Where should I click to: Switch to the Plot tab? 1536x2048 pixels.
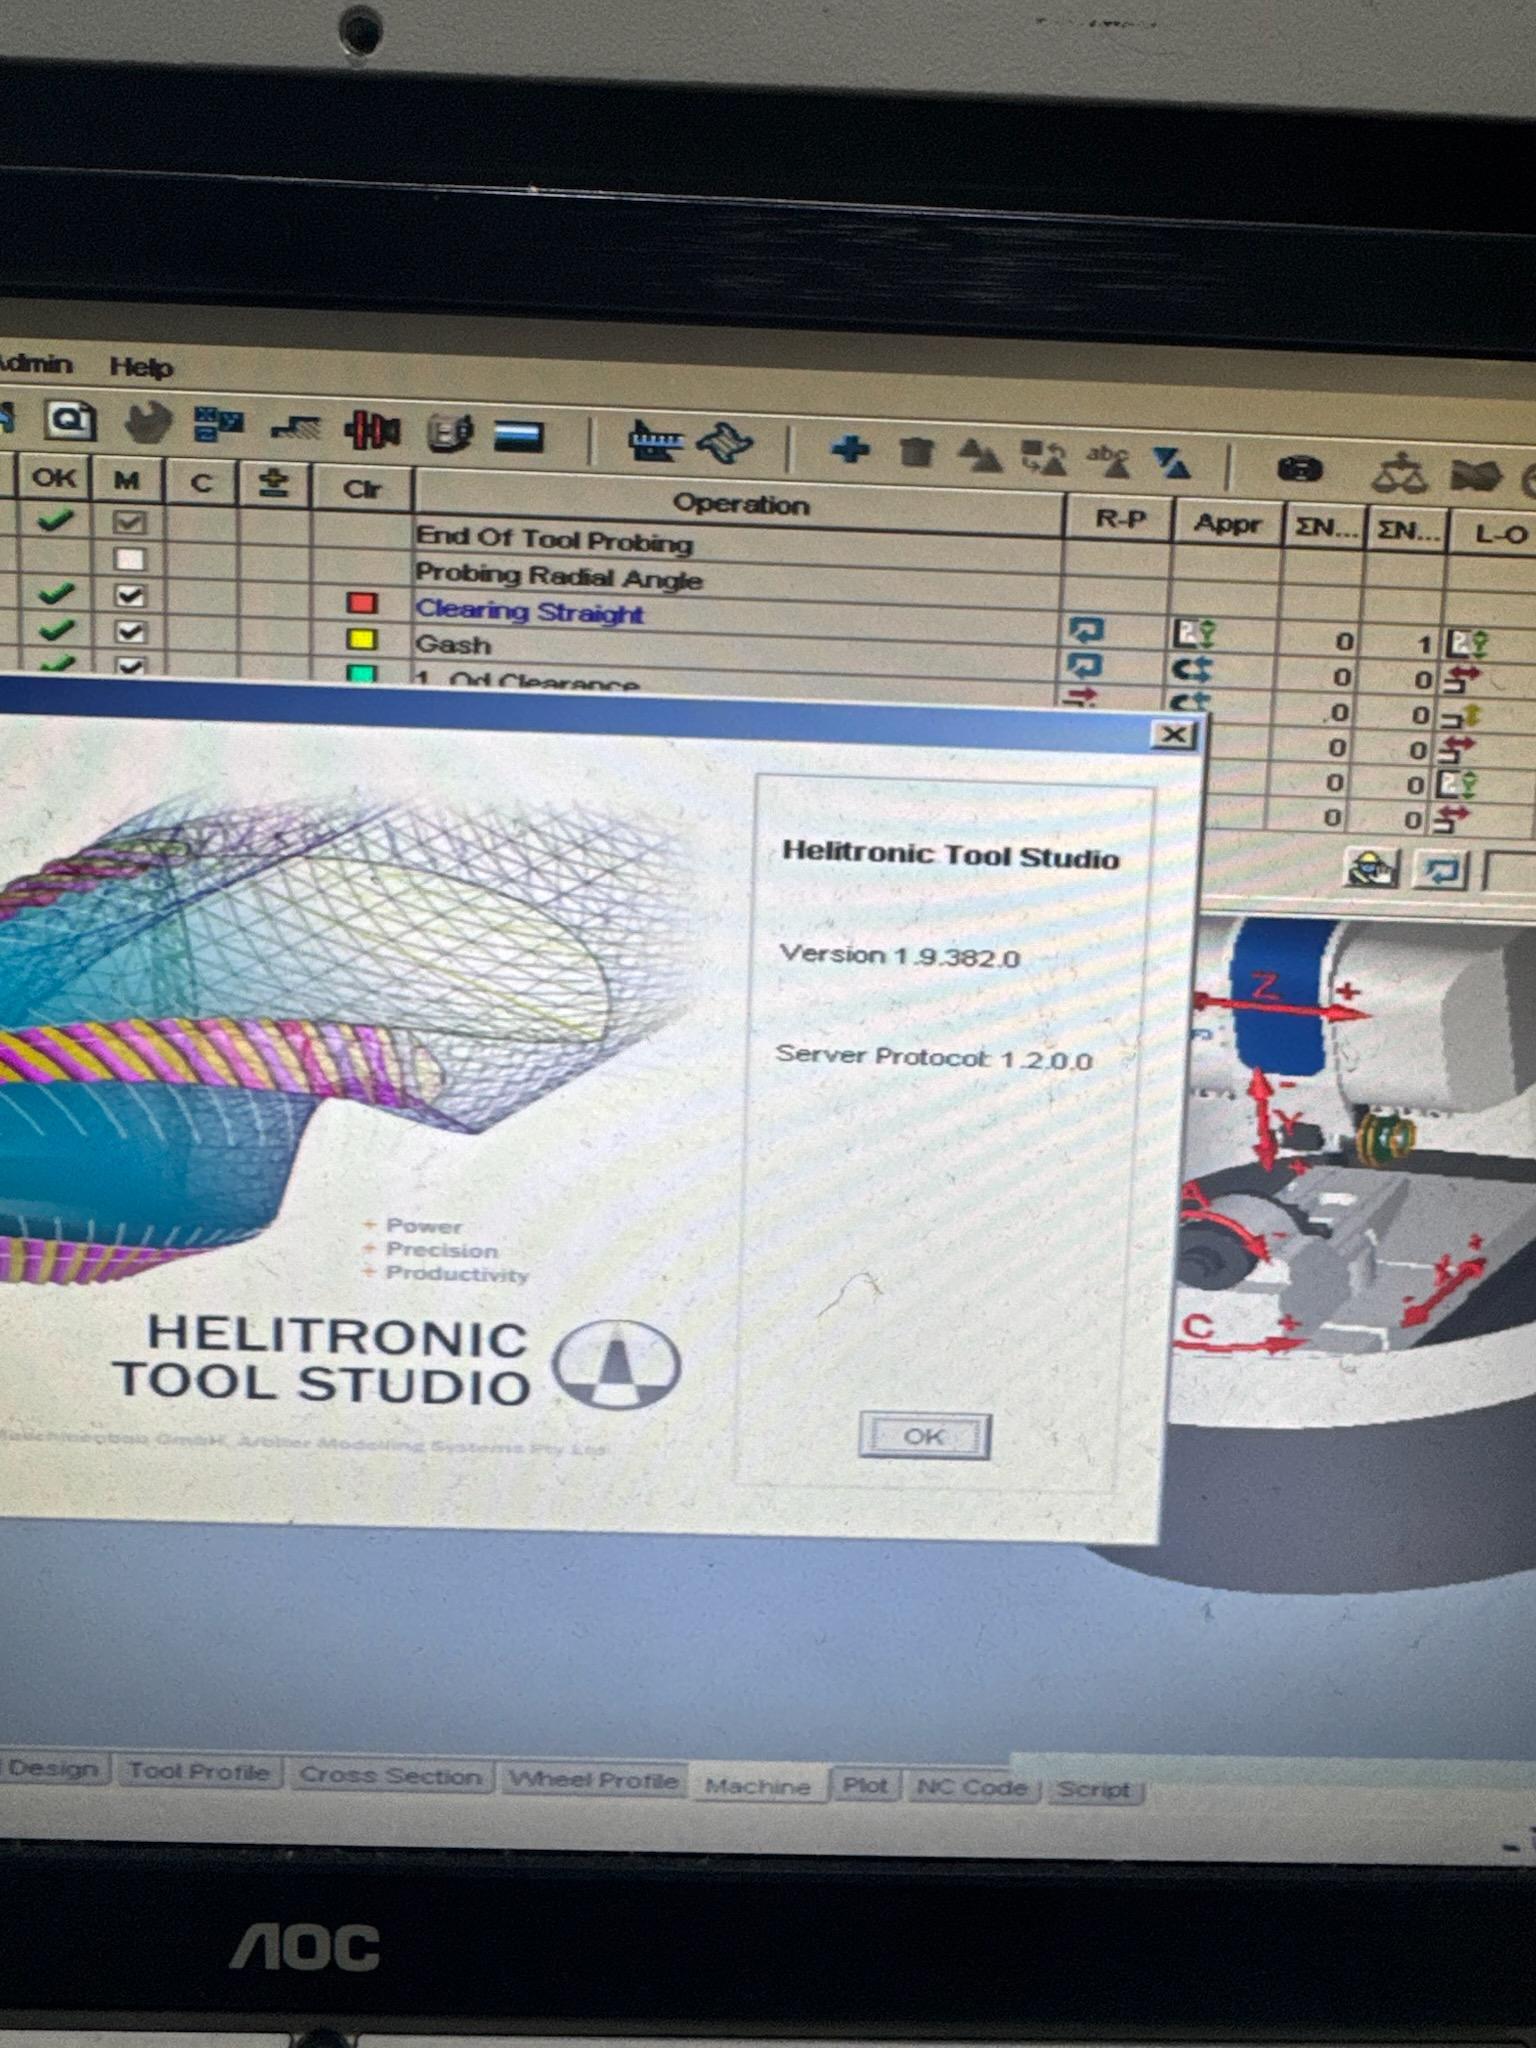coord(865,1786)
